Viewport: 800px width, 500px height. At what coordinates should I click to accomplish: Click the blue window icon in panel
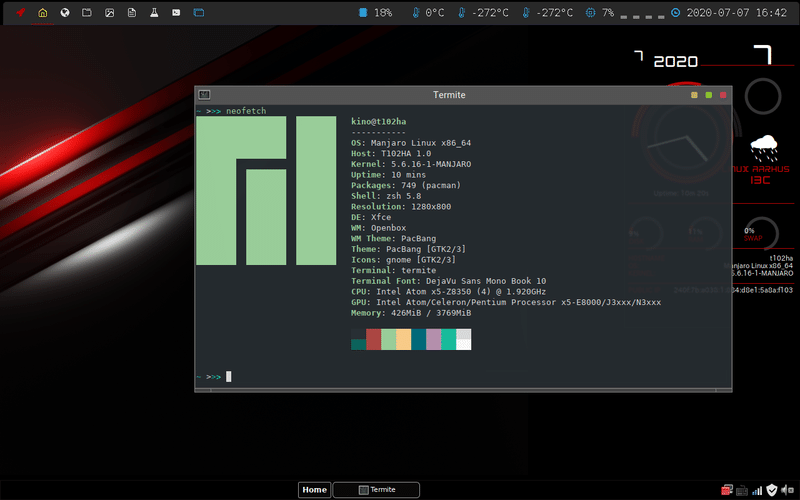199,13
